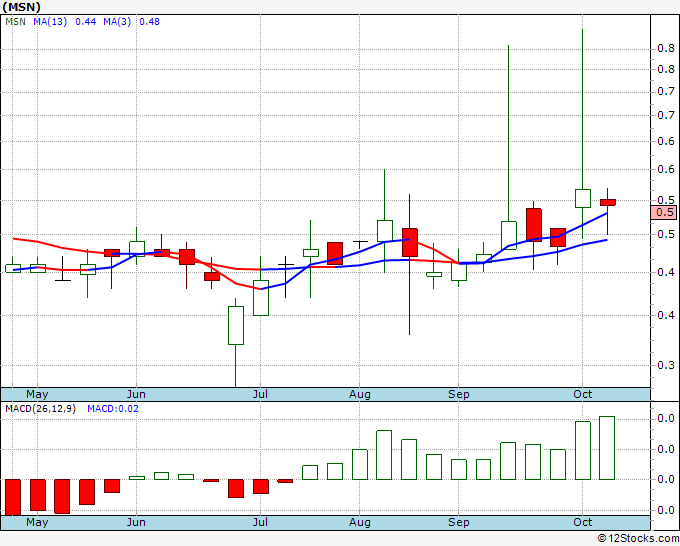680x546 pixels.
Task: Click the last green MACD histogram bar
Action: tap(607, 448)
